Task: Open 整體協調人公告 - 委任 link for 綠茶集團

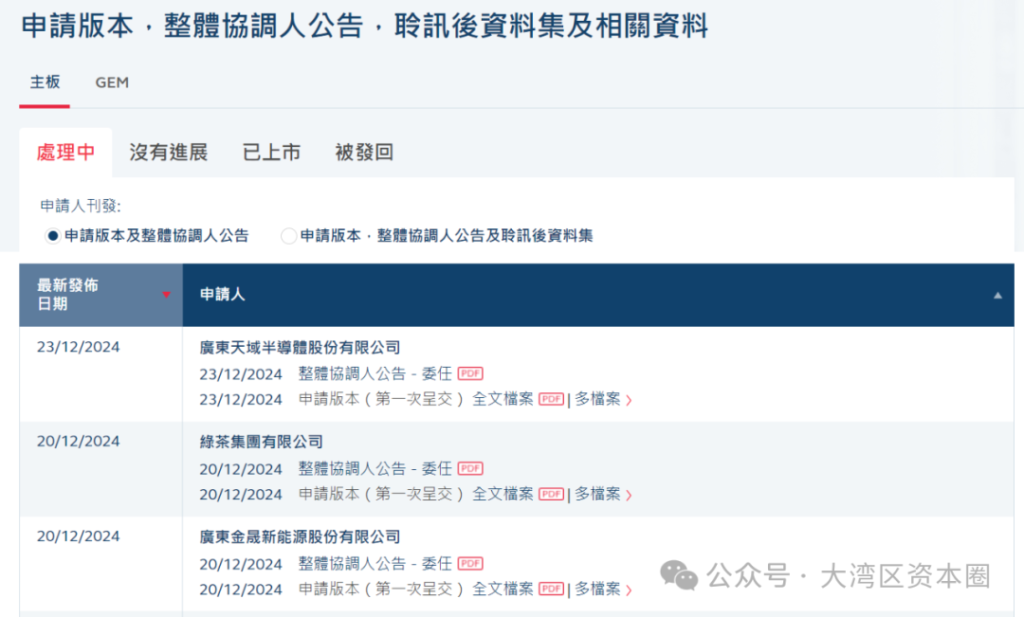Action: pos(375,468)
